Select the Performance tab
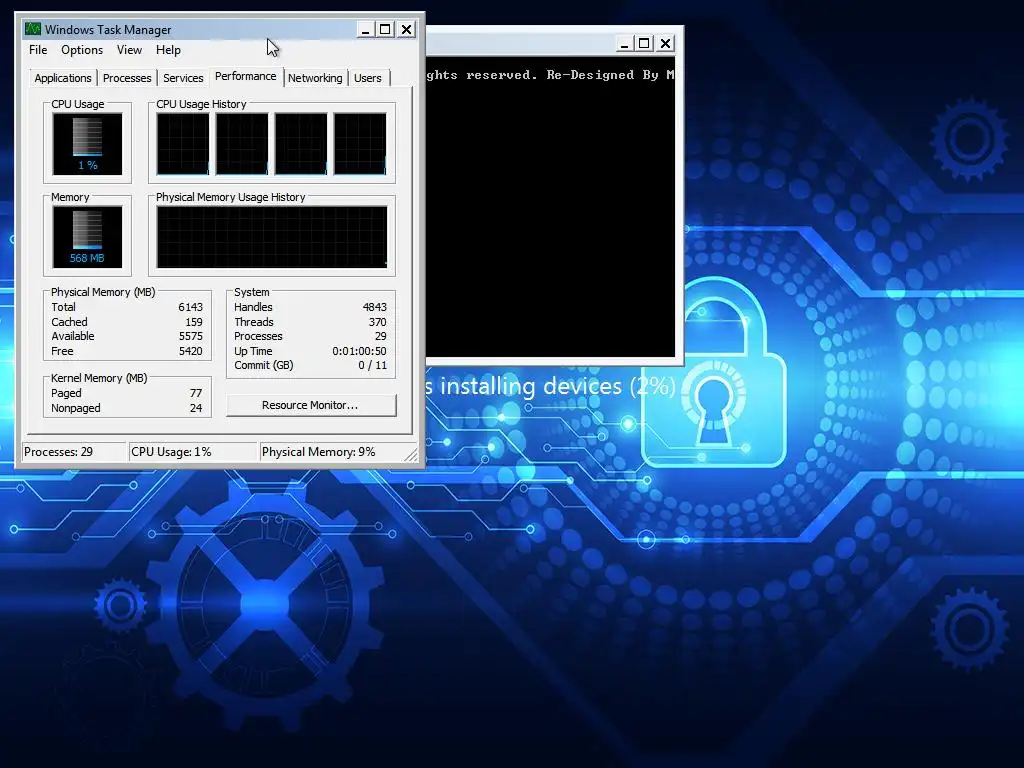 [x=246, y=76]
